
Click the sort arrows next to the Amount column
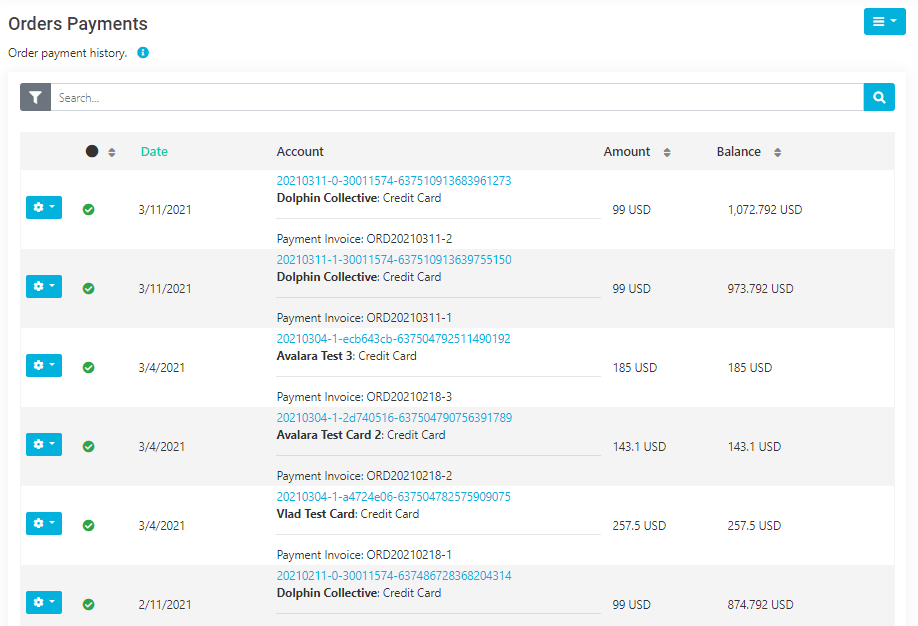[x=666, y=152]
